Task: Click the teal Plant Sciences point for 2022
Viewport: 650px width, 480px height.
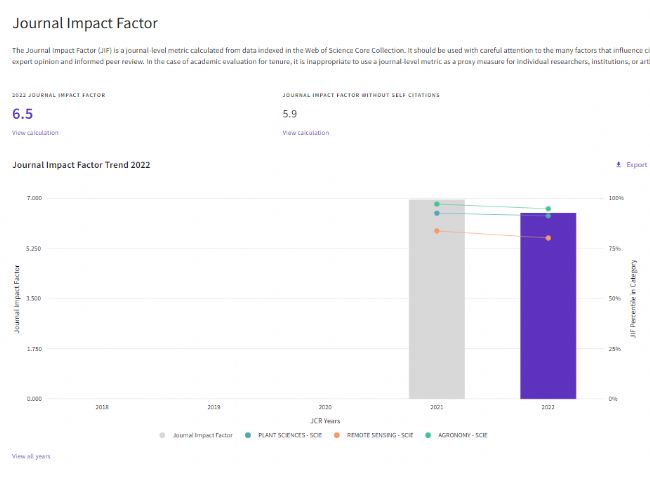Action: (548, 216)
